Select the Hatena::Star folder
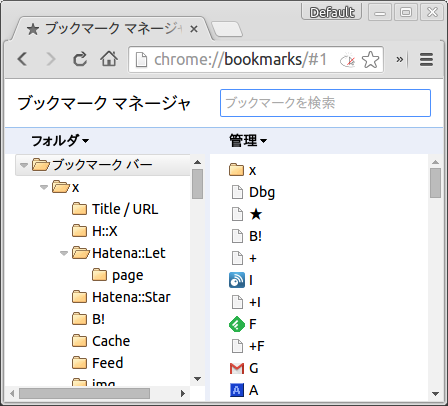Screen dimensions: 448x406 [121, 297]
